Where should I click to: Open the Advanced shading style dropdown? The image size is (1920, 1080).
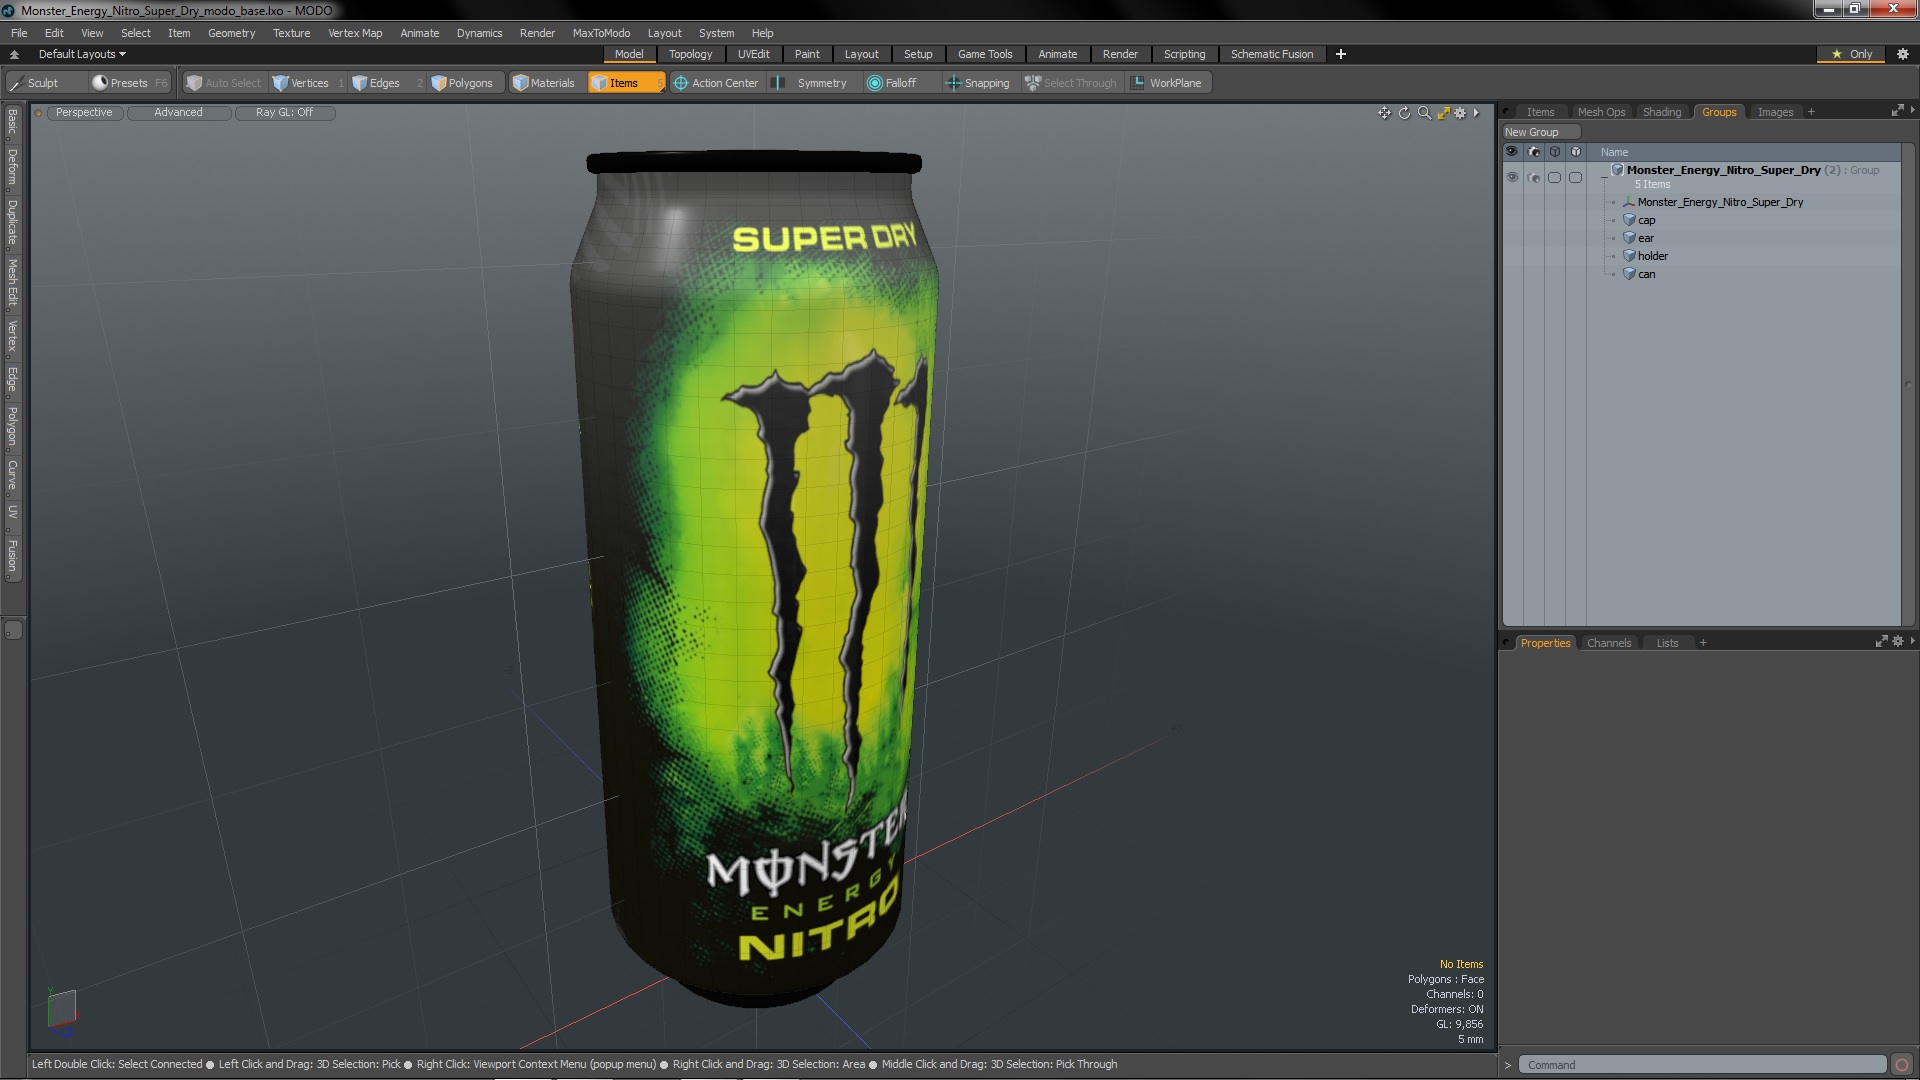point(178,112)
